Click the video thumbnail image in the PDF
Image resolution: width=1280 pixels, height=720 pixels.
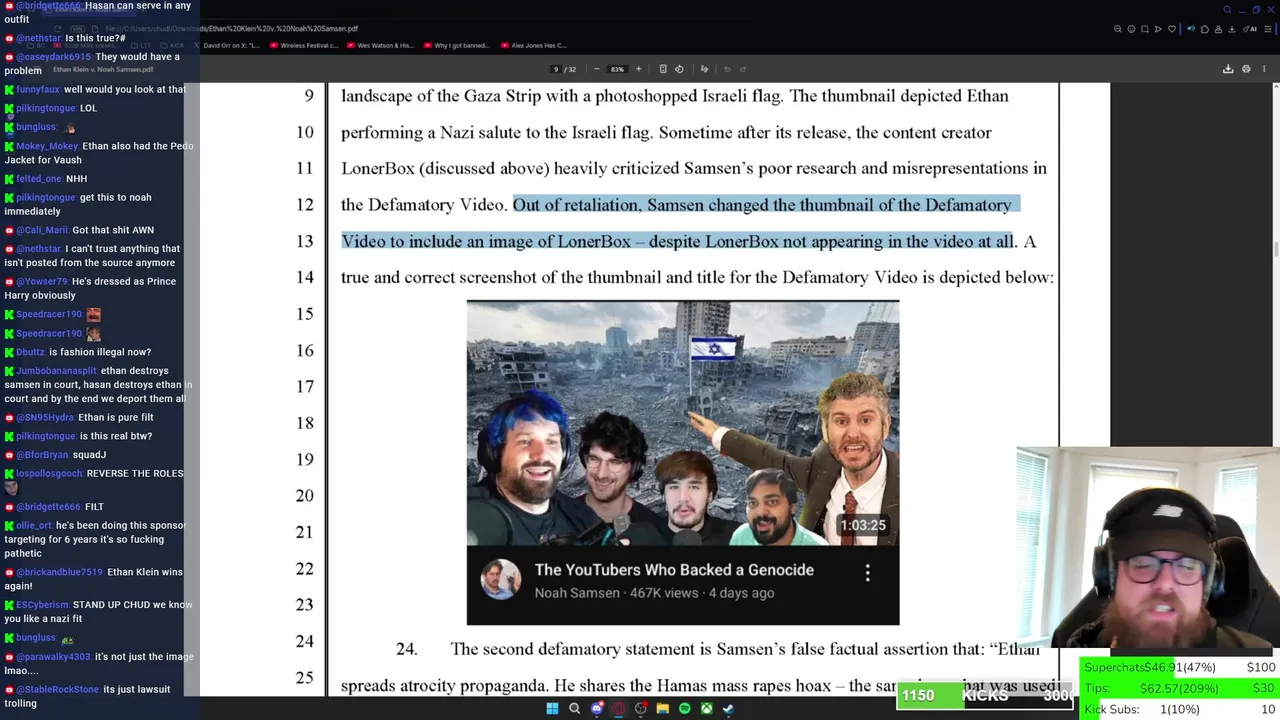[x=683, y=424]
